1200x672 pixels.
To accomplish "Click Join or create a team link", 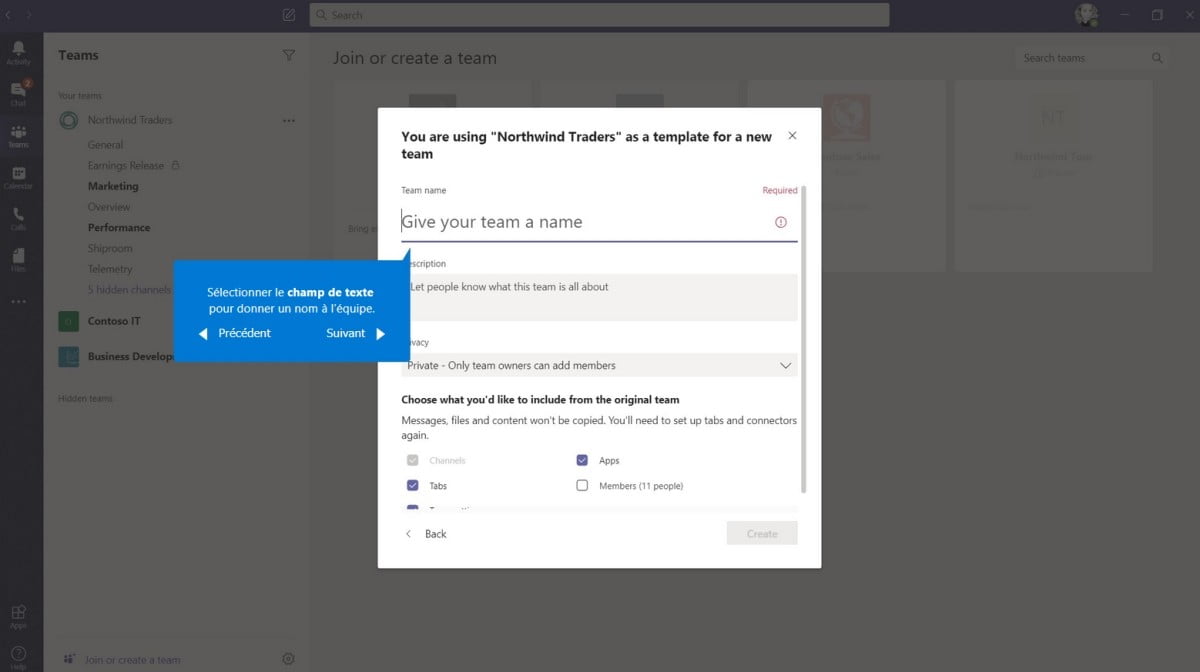I will pyautogui.click(x=133, y=660).
